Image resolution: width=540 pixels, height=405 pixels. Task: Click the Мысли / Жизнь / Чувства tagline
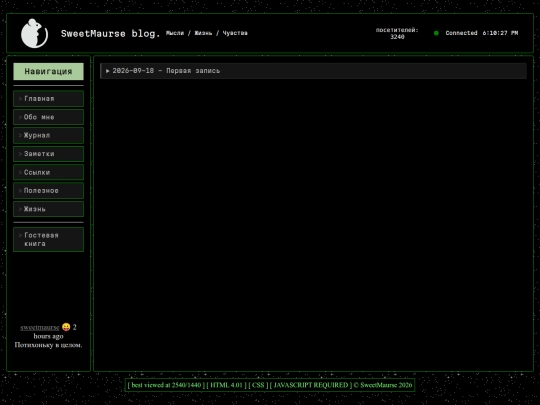[x=207, y=33]
